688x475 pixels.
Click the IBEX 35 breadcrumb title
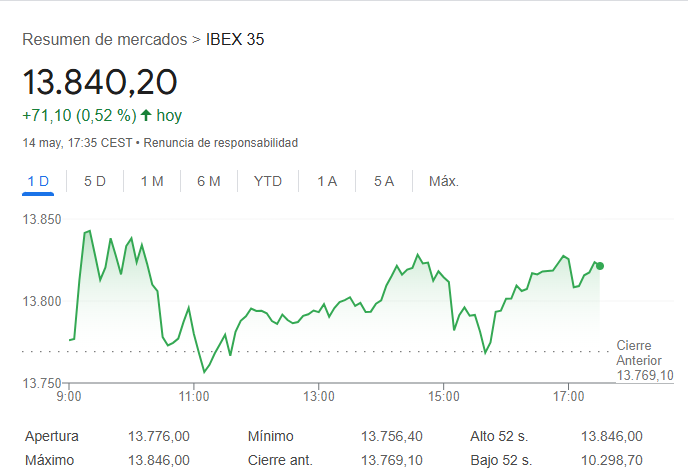(235, 40)
